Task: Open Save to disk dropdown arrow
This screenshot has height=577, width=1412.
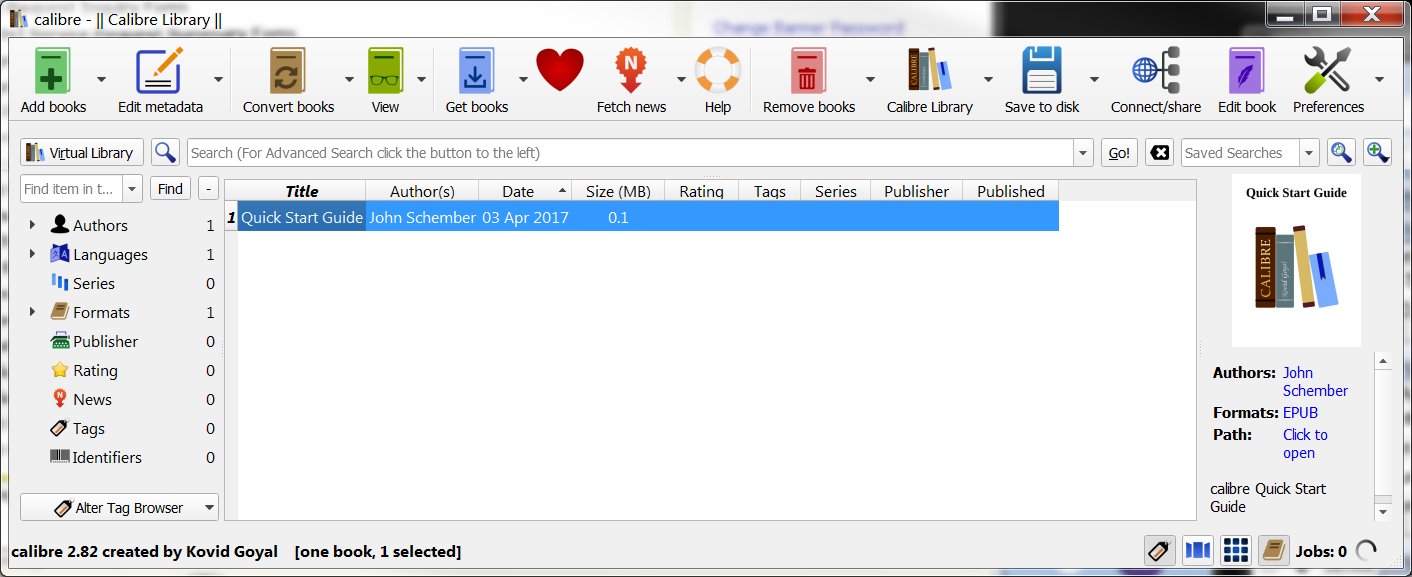Action: click(x=1094, y=79)
